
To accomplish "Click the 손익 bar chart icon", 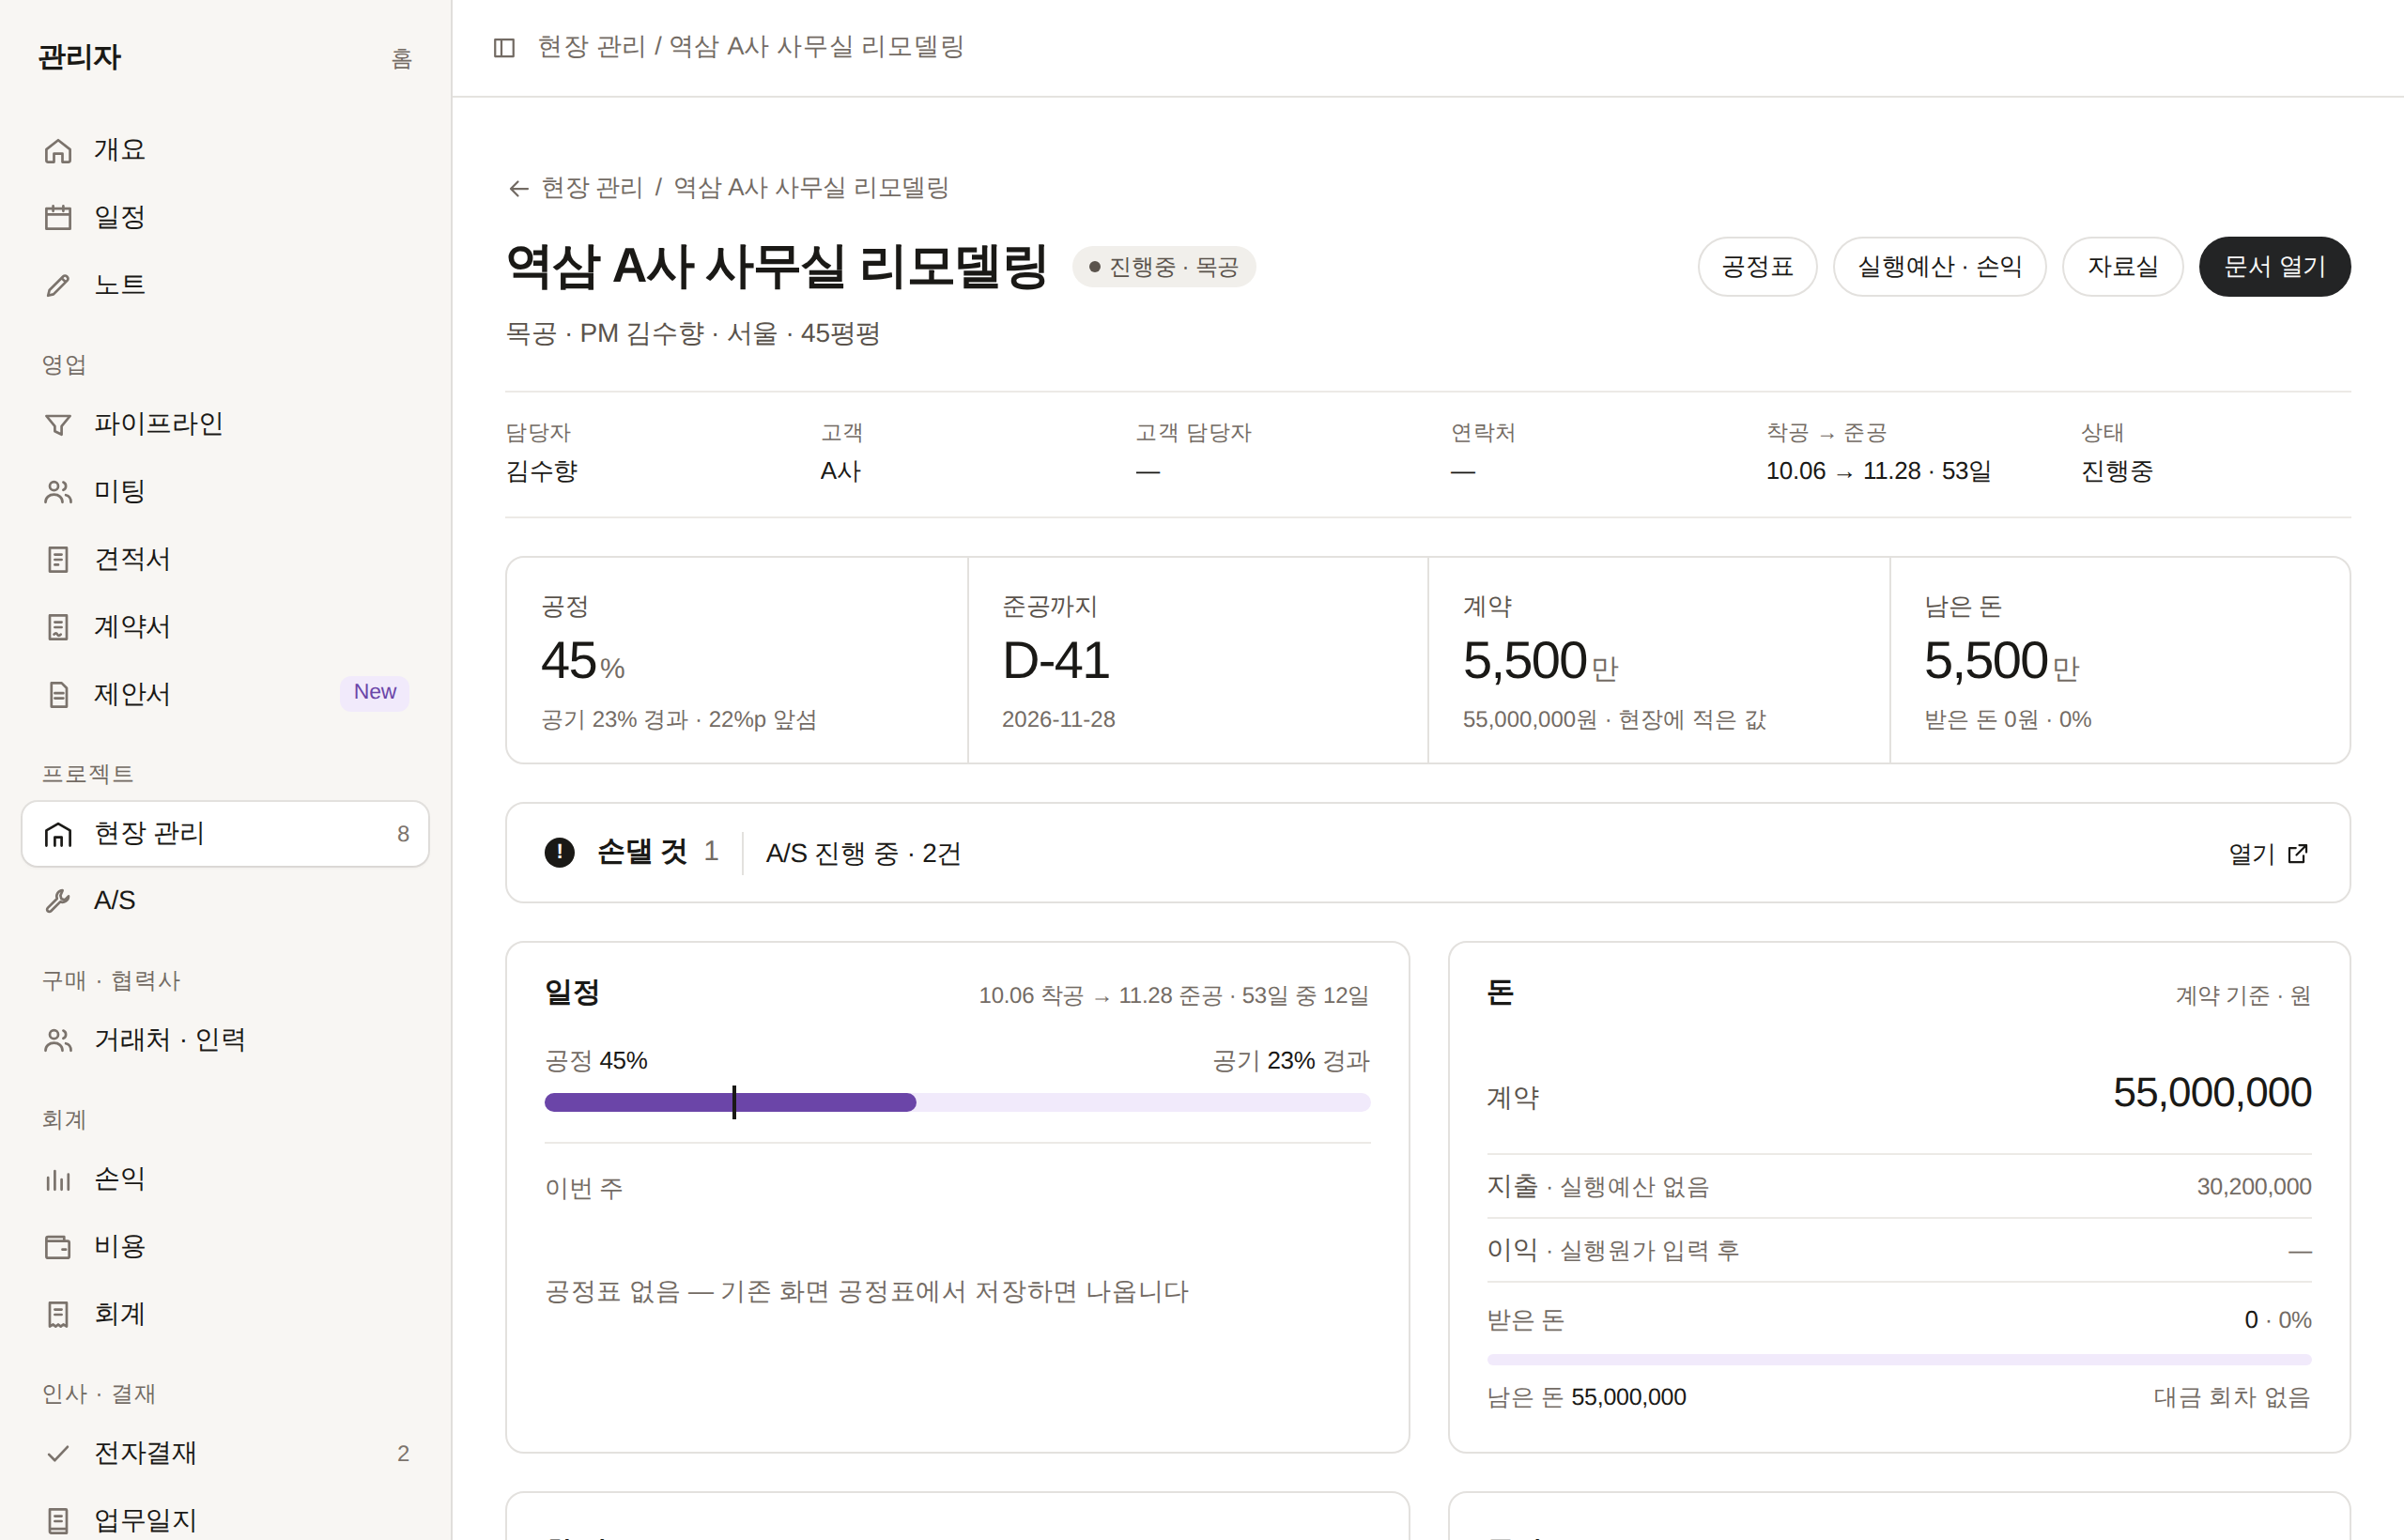I will point(58,1179).
